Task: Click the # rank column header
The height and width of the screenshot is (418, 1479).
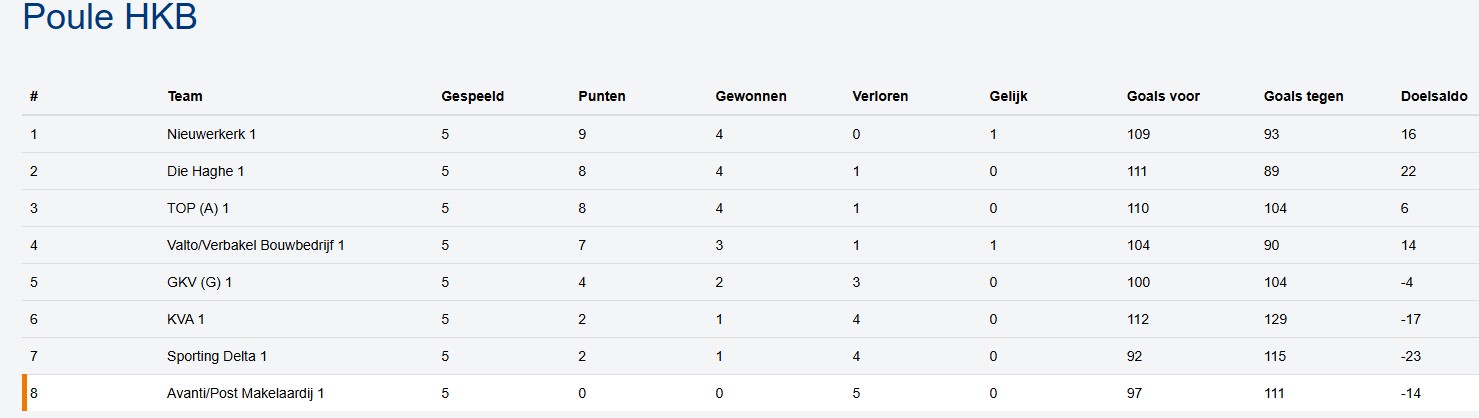Action: [x=34, y=97]
